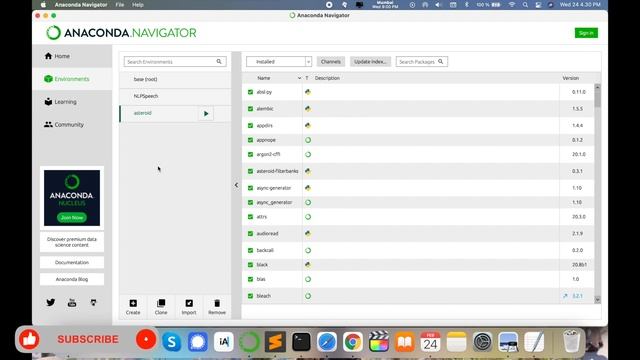
Task: Select the NLPSpeech environment
Action: [175, 96]
